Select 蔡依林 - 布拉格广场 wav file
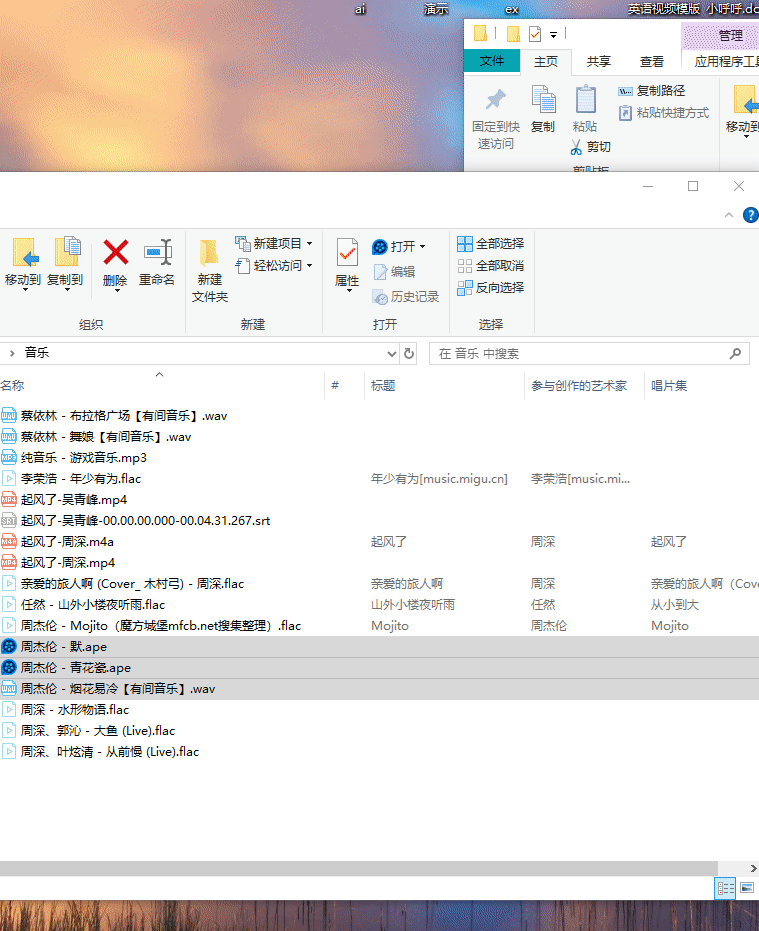Viewport: 759px width, 931px height. click(x=124, y=416)
